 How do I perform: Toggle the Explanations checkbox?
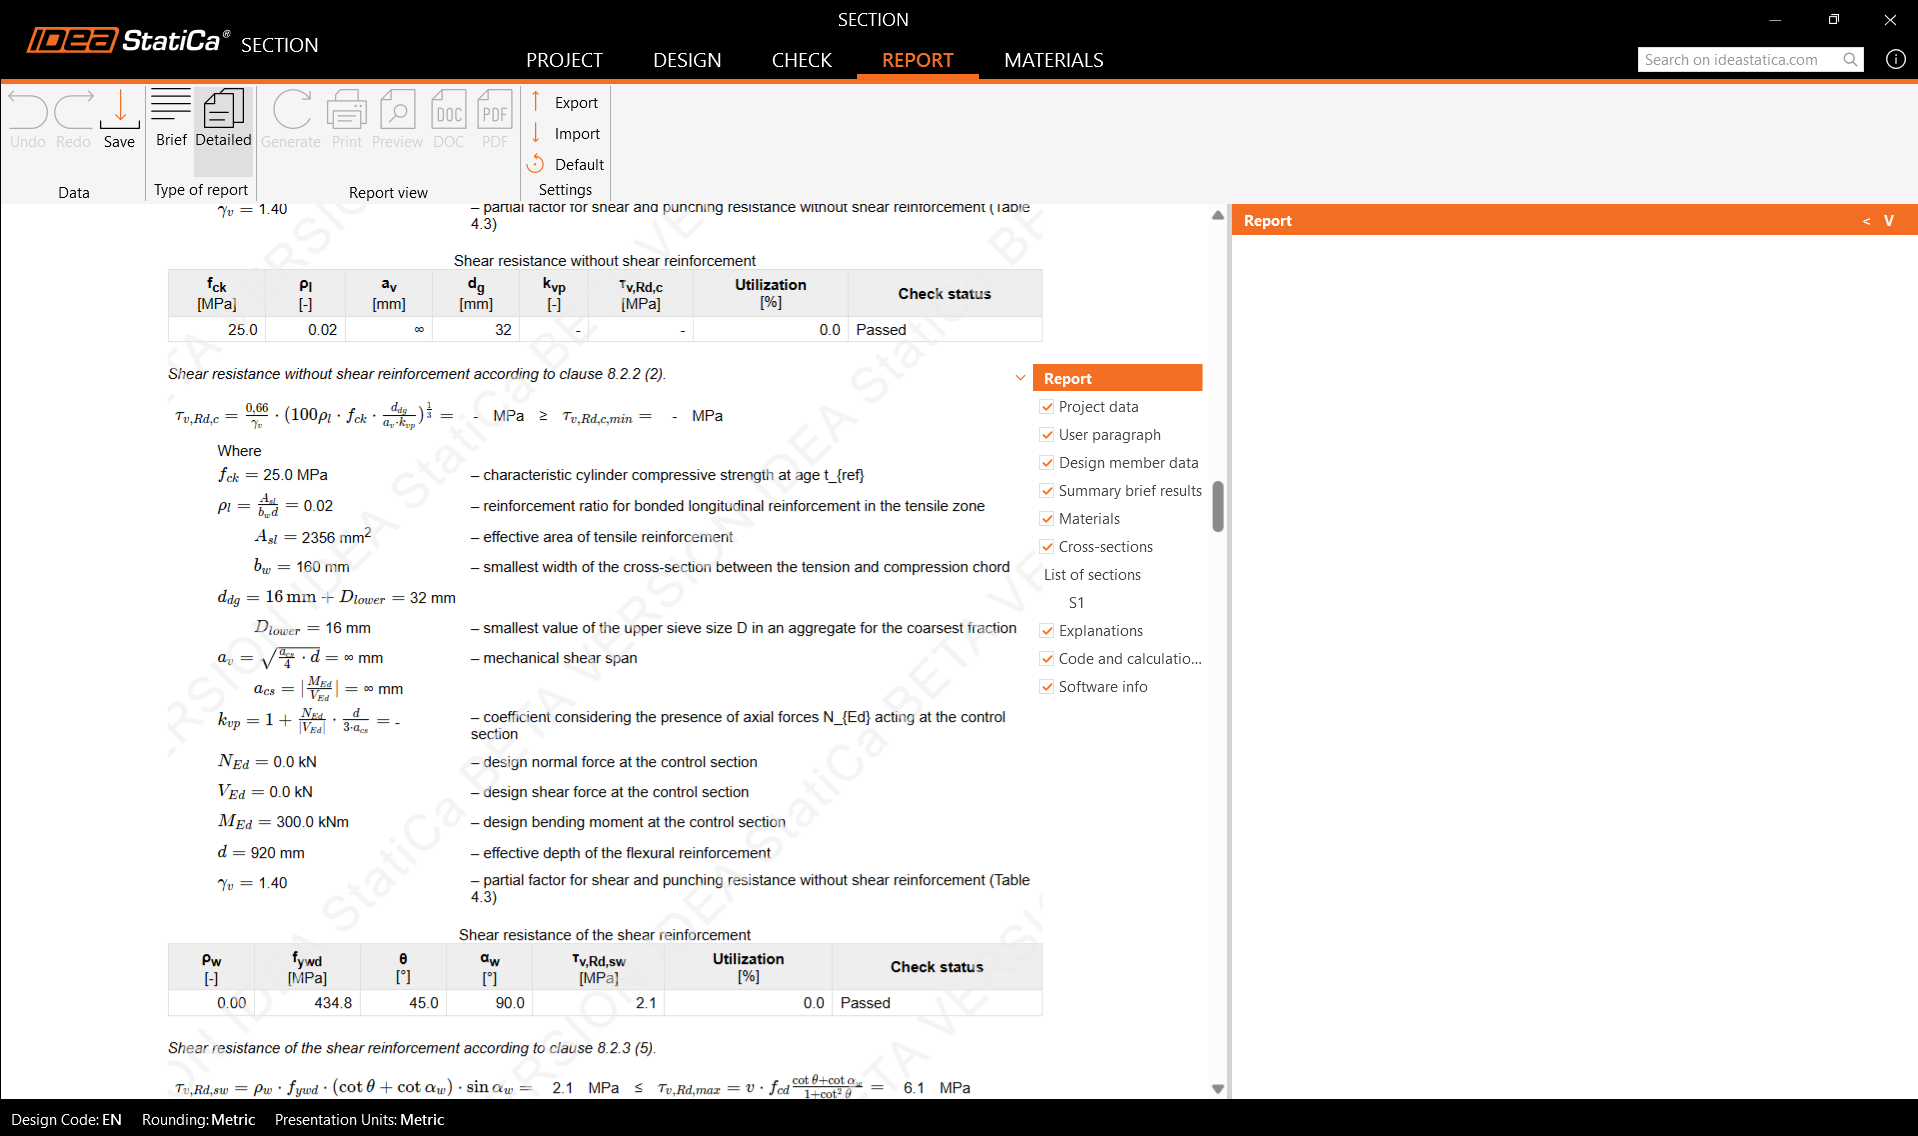tap(1047, 631)
